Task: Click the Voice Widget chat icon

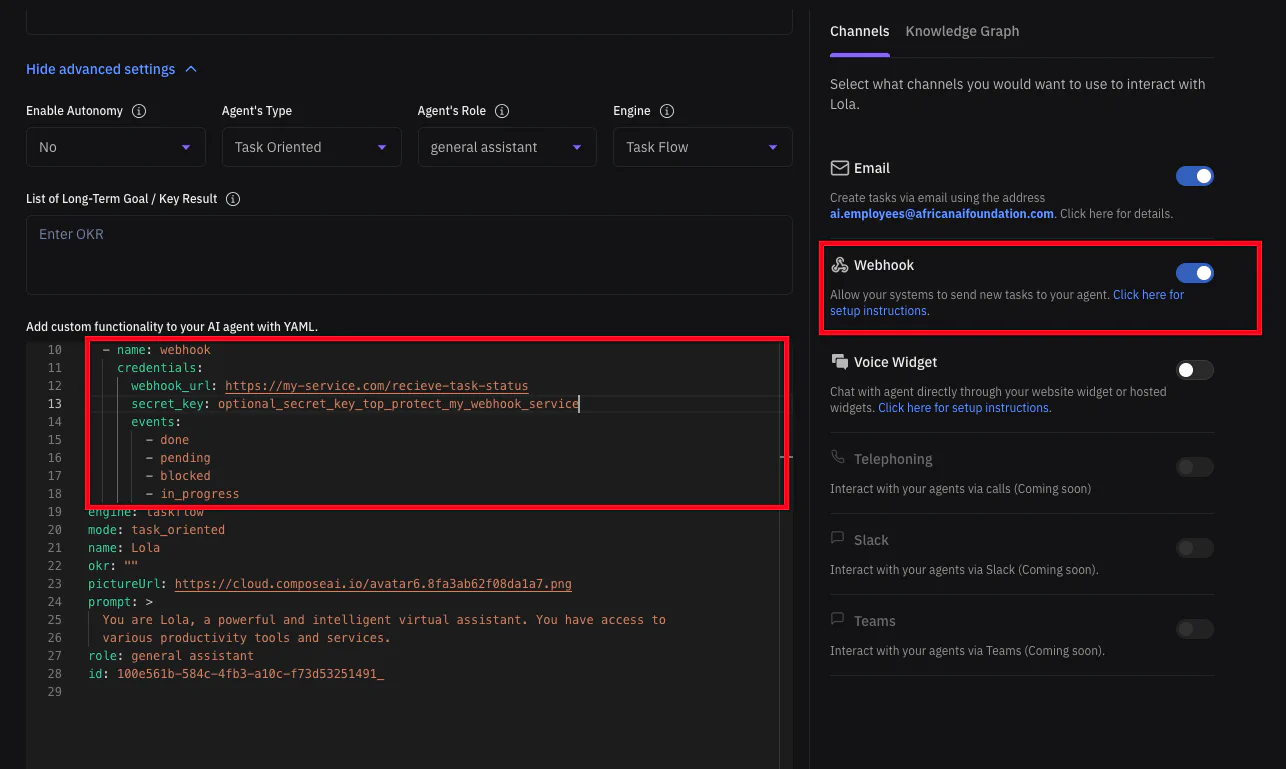Action: [839, 362]
